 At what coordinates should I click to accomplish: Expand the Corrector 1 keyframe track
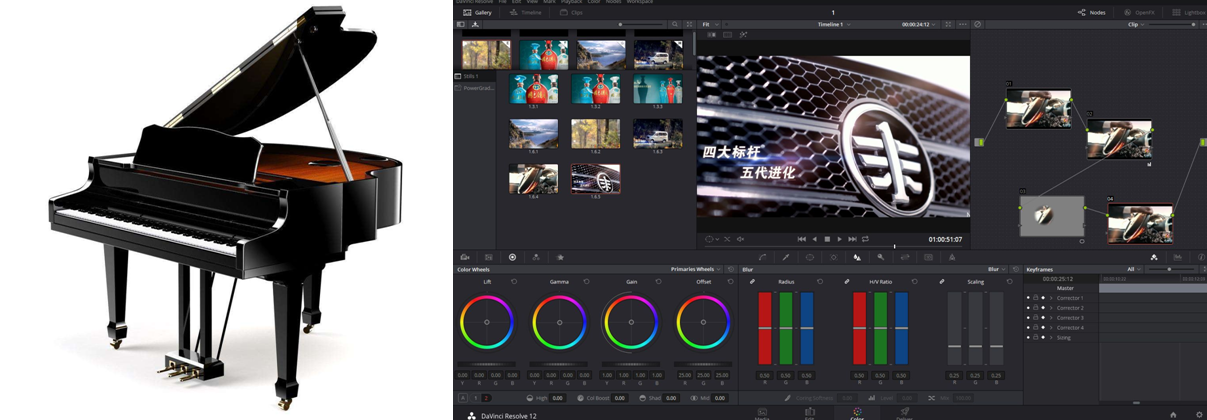[1051, 298]
